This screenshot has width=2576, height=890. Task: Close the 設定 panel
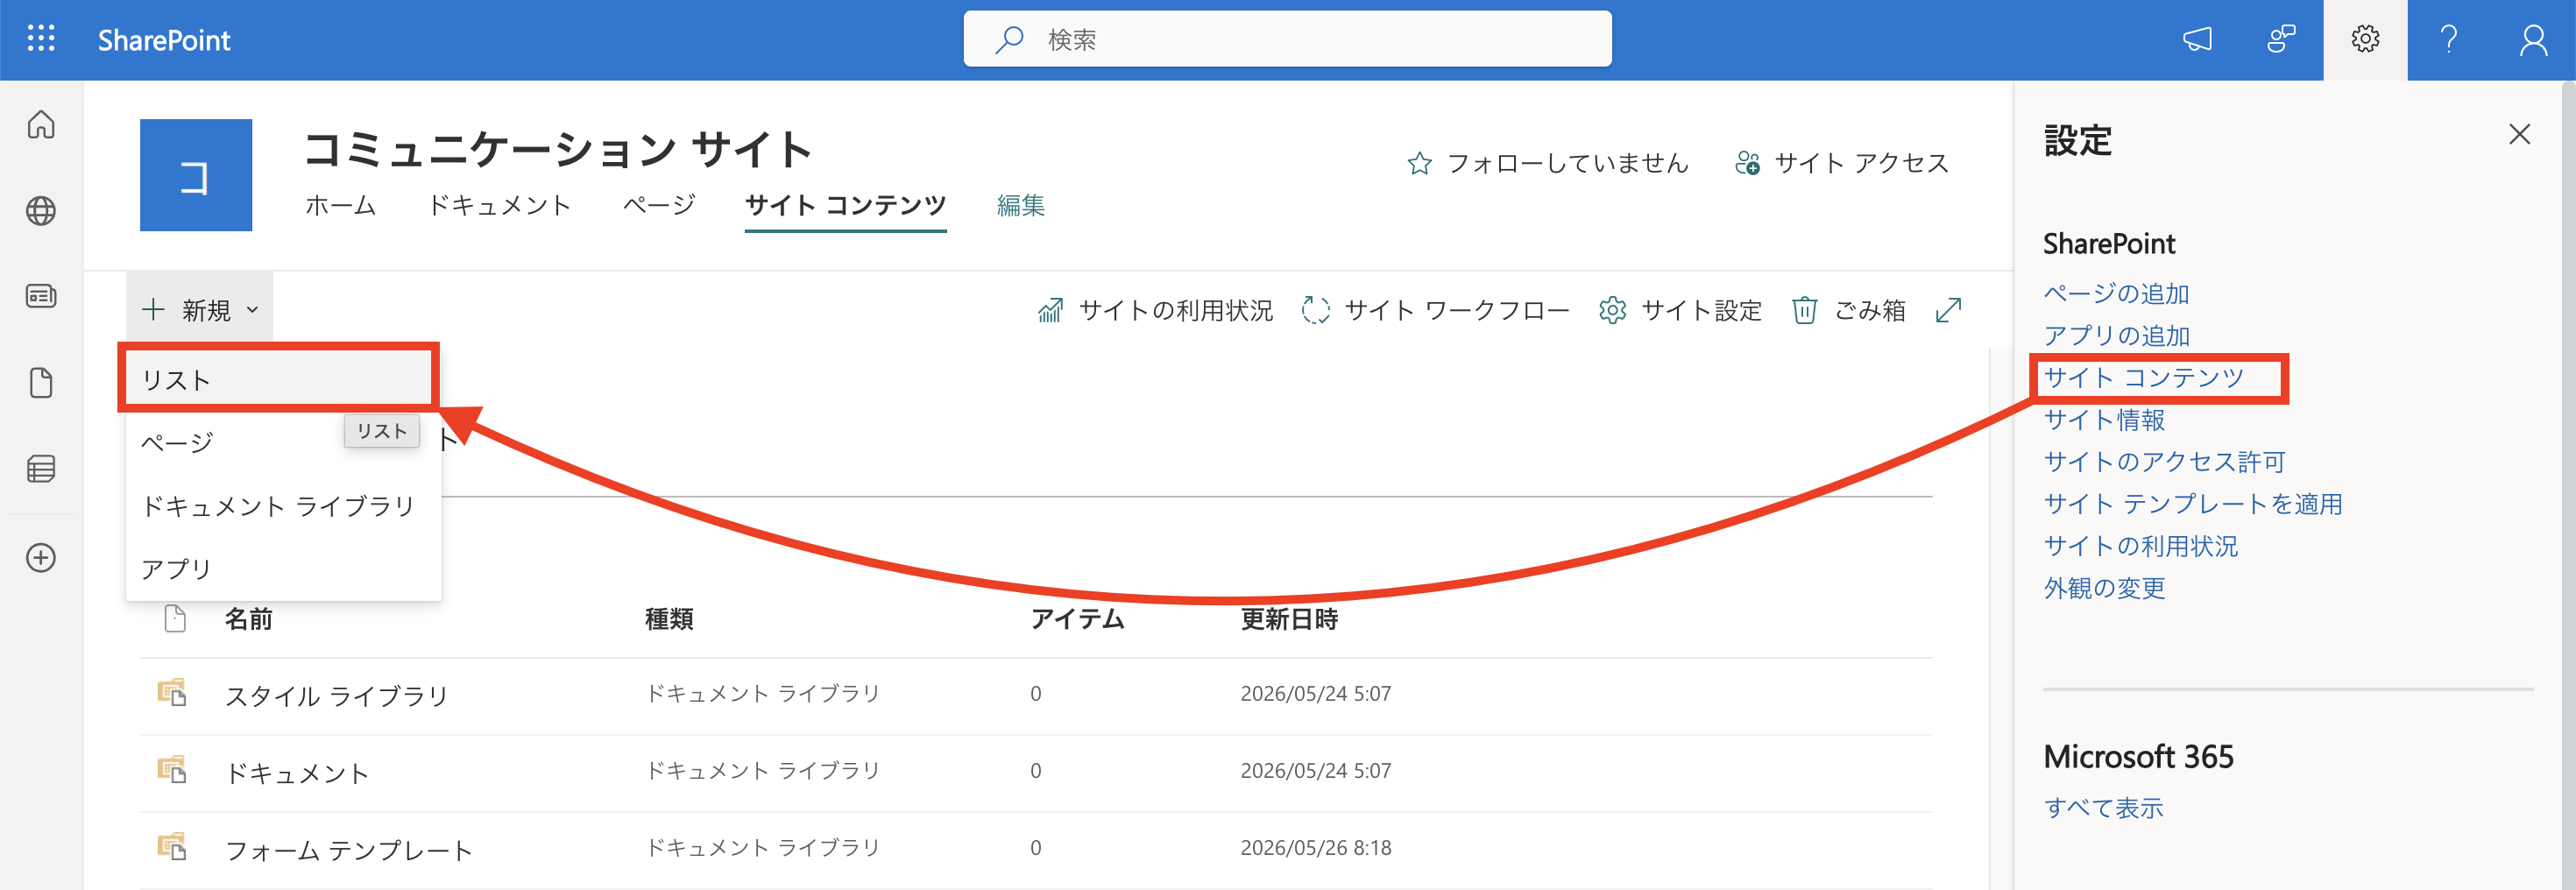[2519, 134]
